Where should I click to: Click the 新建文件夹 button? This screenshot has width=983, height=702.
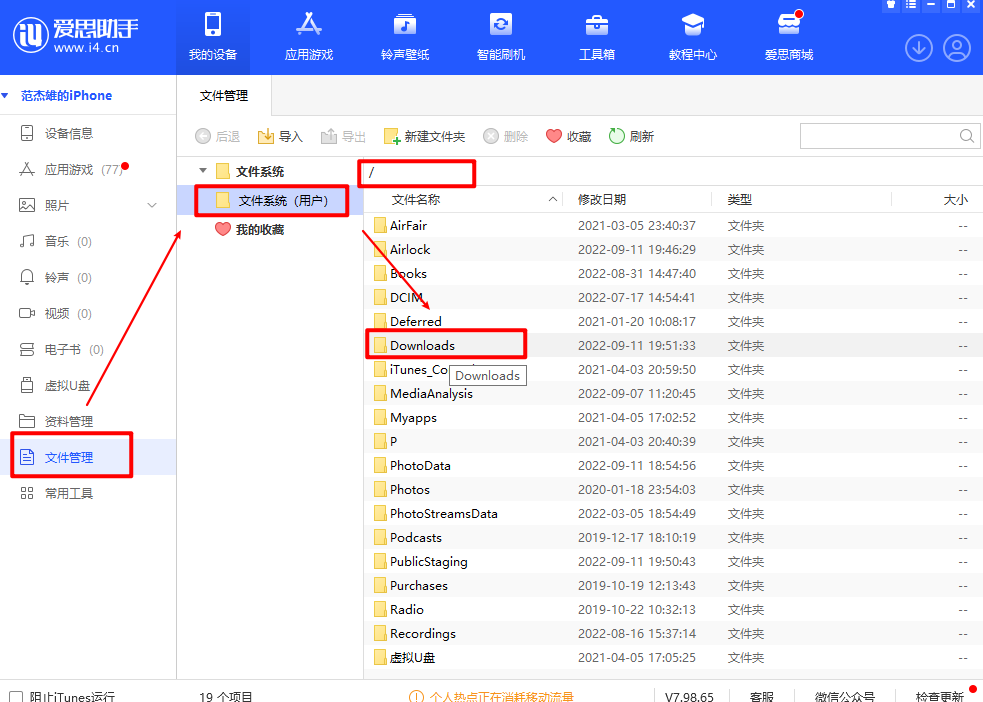[x=425, y=137]
